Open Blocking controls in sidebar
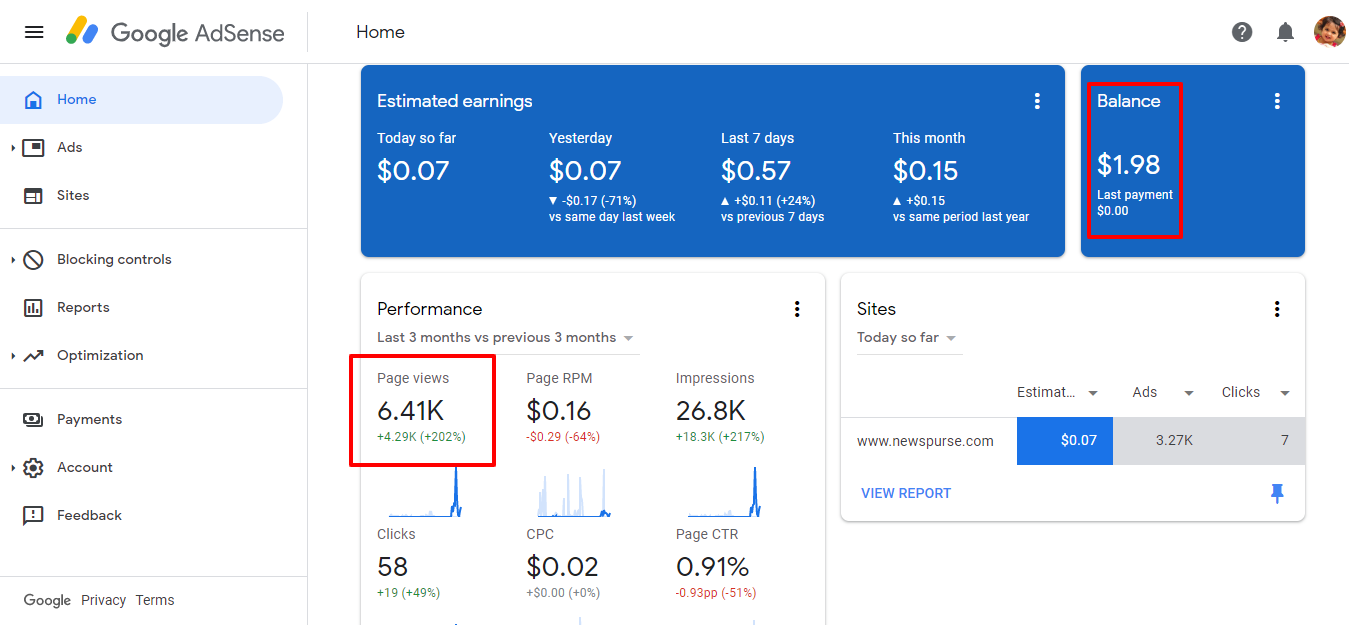Viewport: 1349px width, 625px height. point(141,260)
